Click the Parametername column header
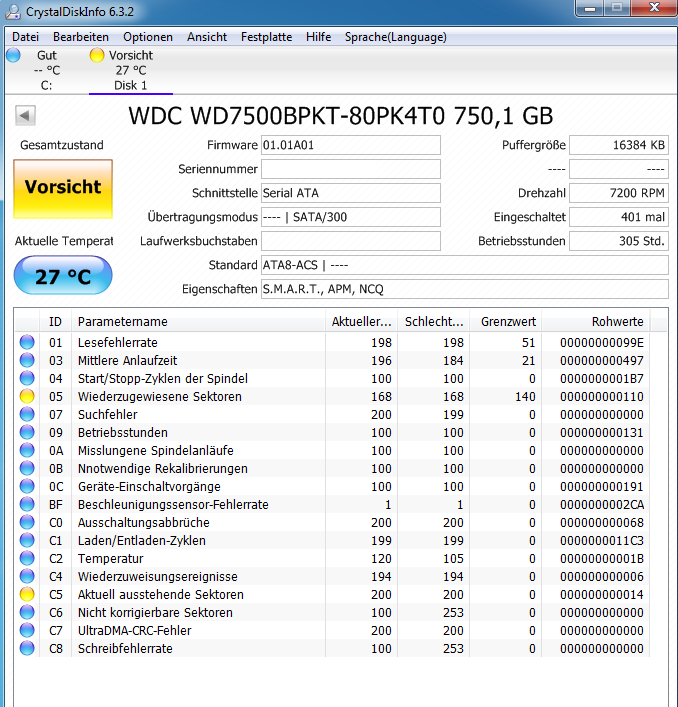The image size is (678, 707). 198,321
